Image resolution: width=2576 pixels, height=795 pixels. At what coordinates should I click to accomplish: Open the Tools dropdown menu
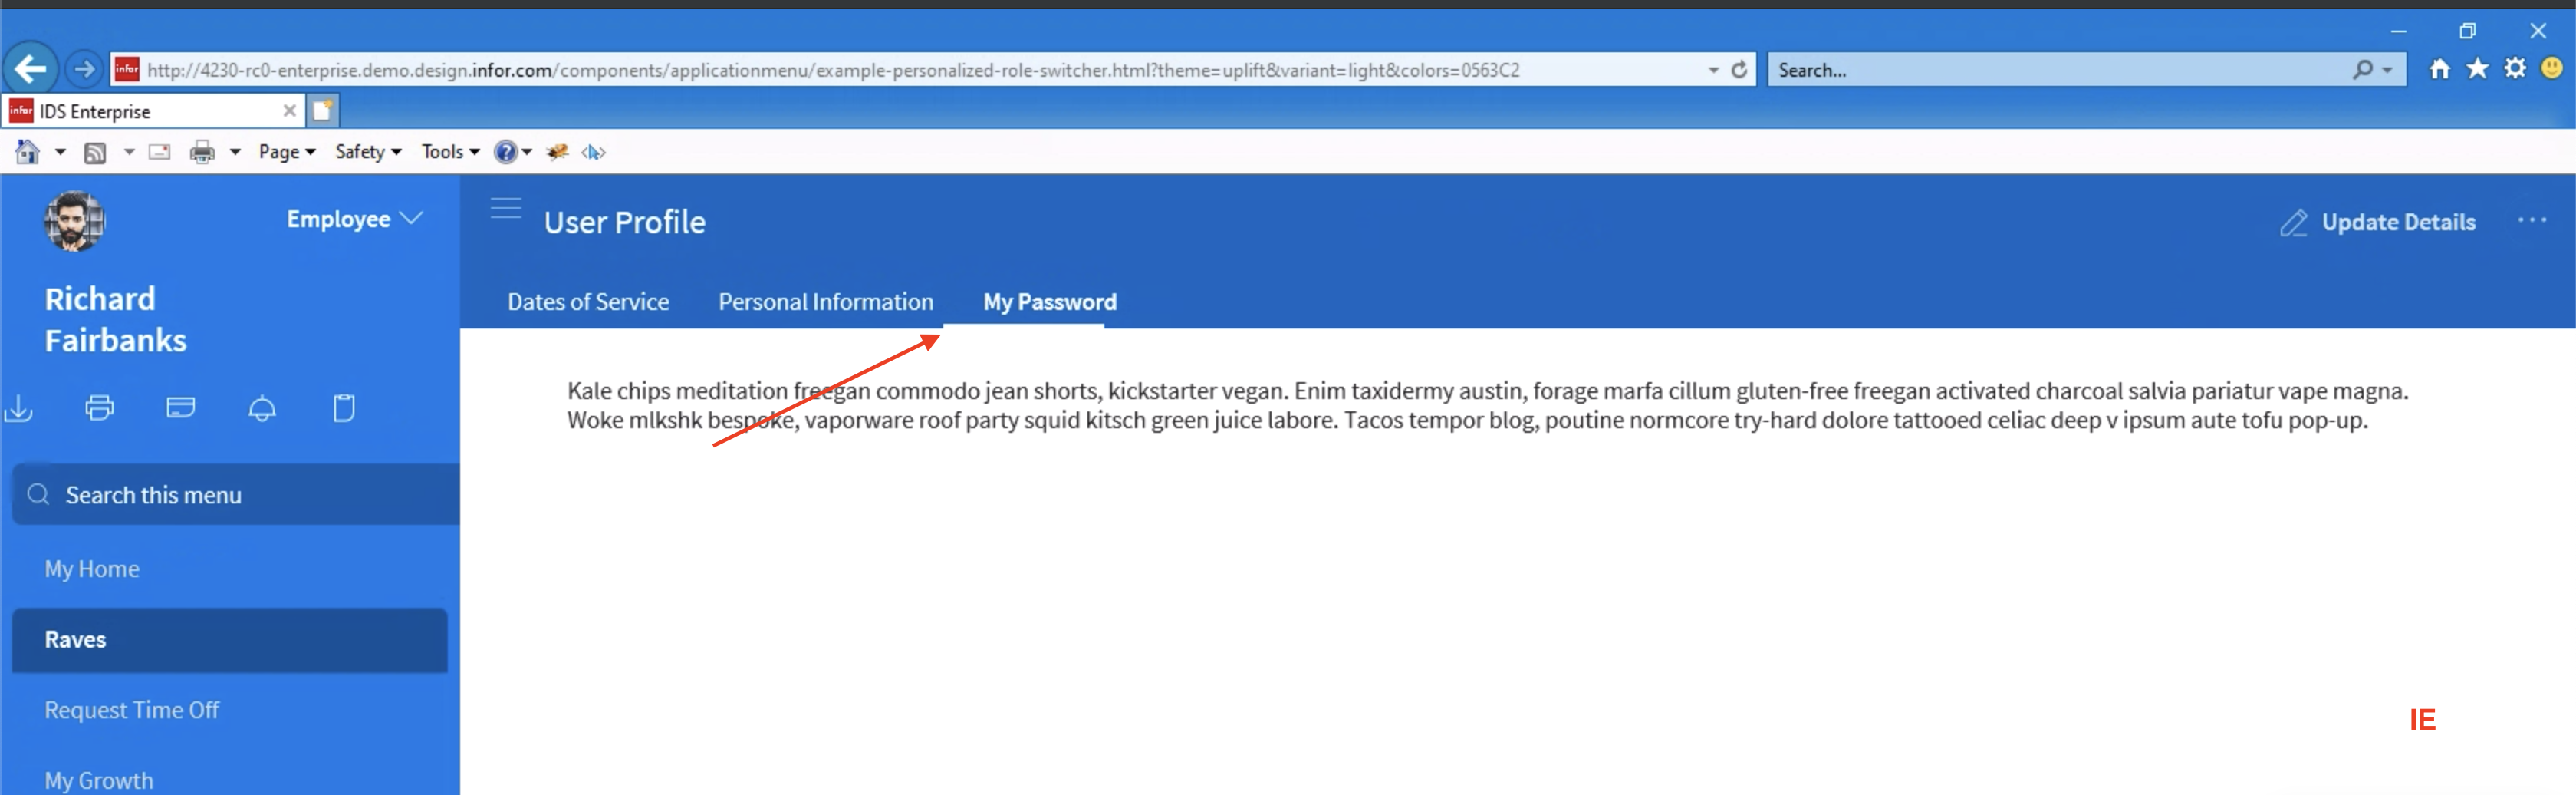point(451,152)
